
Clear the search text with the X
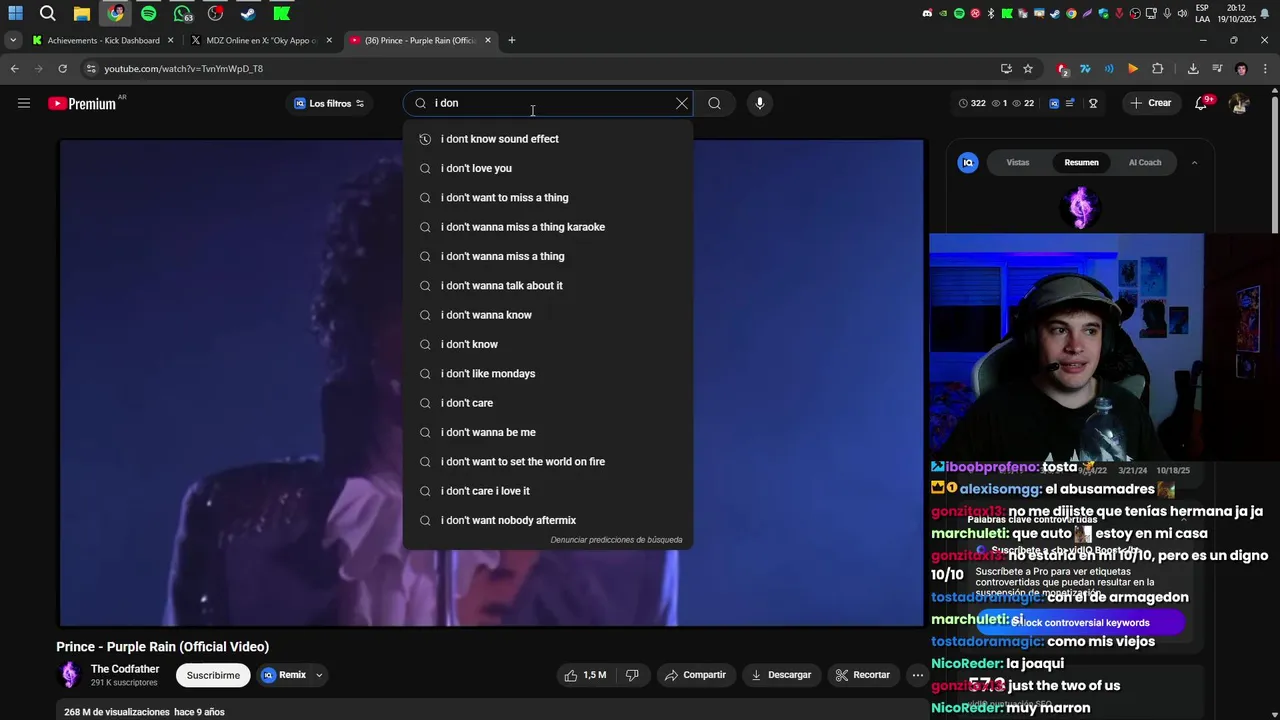pos(682,103)
